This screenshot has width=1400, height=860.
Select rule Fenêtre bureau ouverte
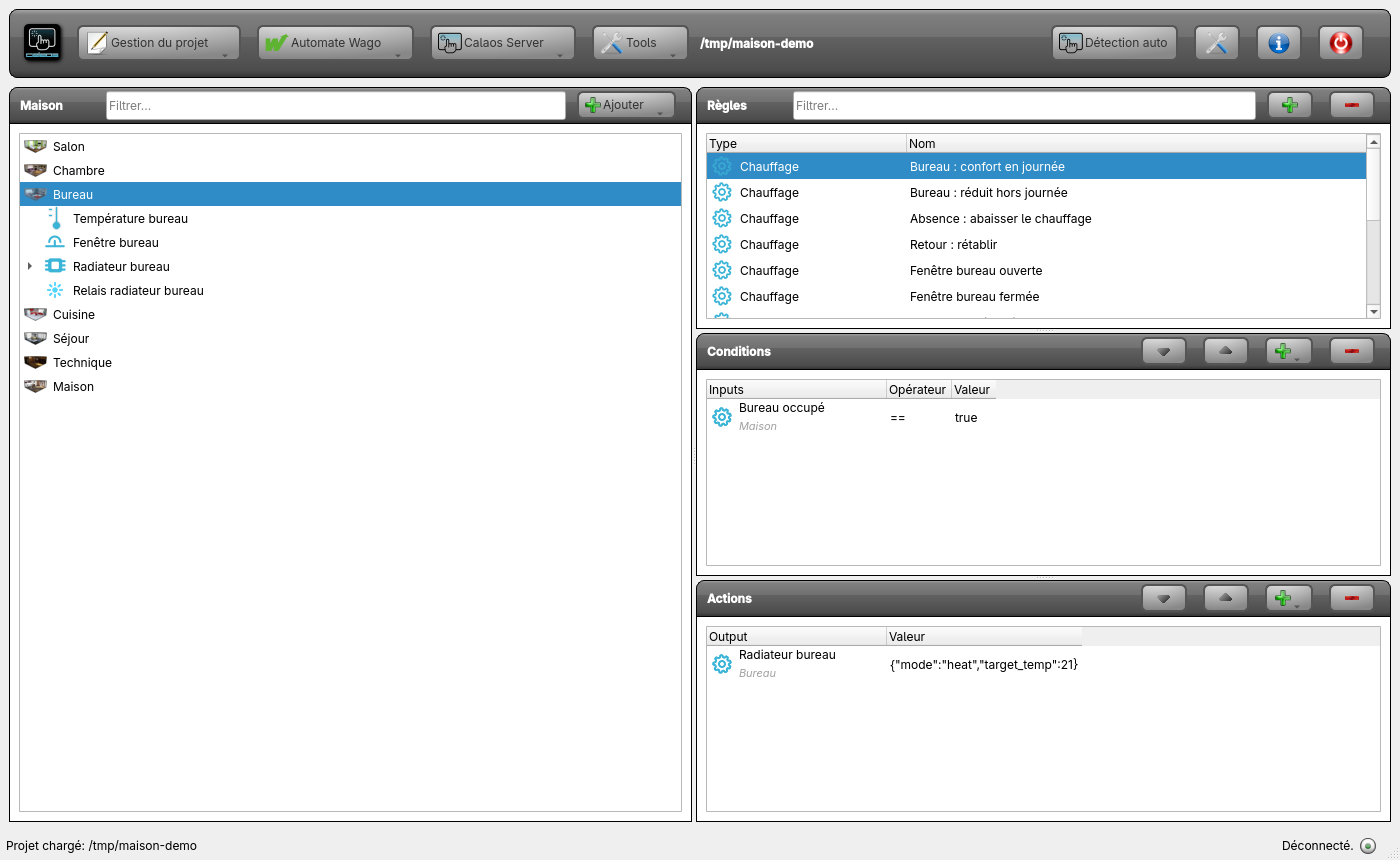(x=1036, y=271)
